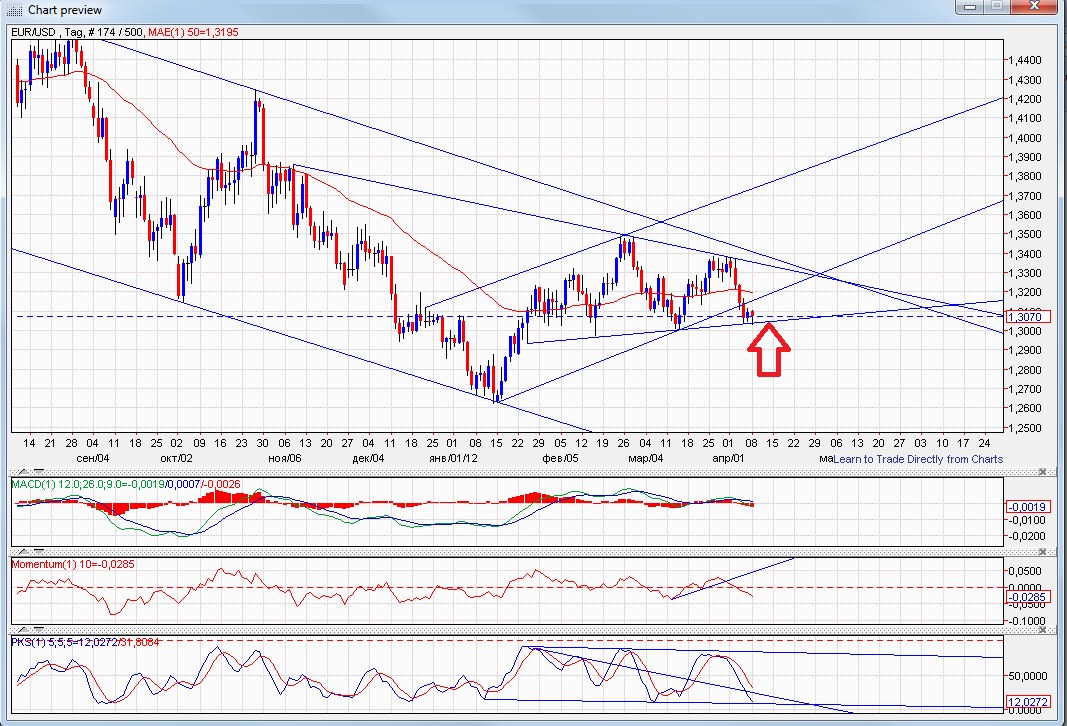Click the Chart preview title bar icon

[x=15, y=10]
